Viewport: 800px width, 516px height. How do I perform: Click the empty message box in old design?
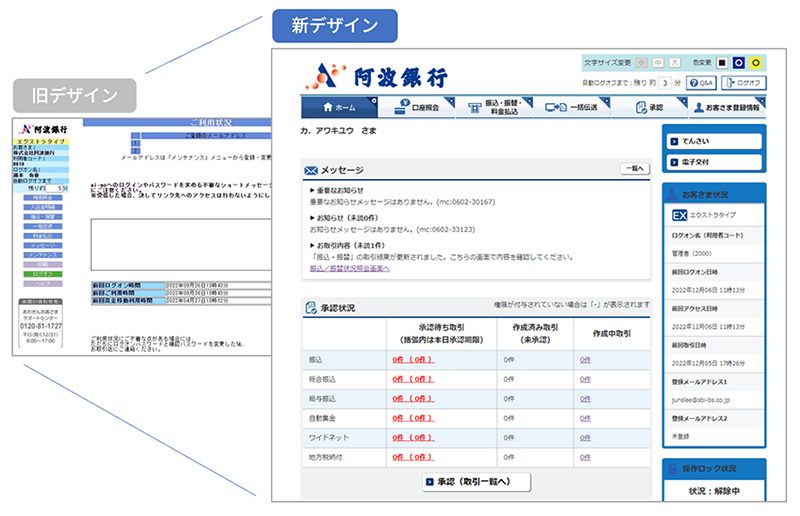click(x=181, y=245)
